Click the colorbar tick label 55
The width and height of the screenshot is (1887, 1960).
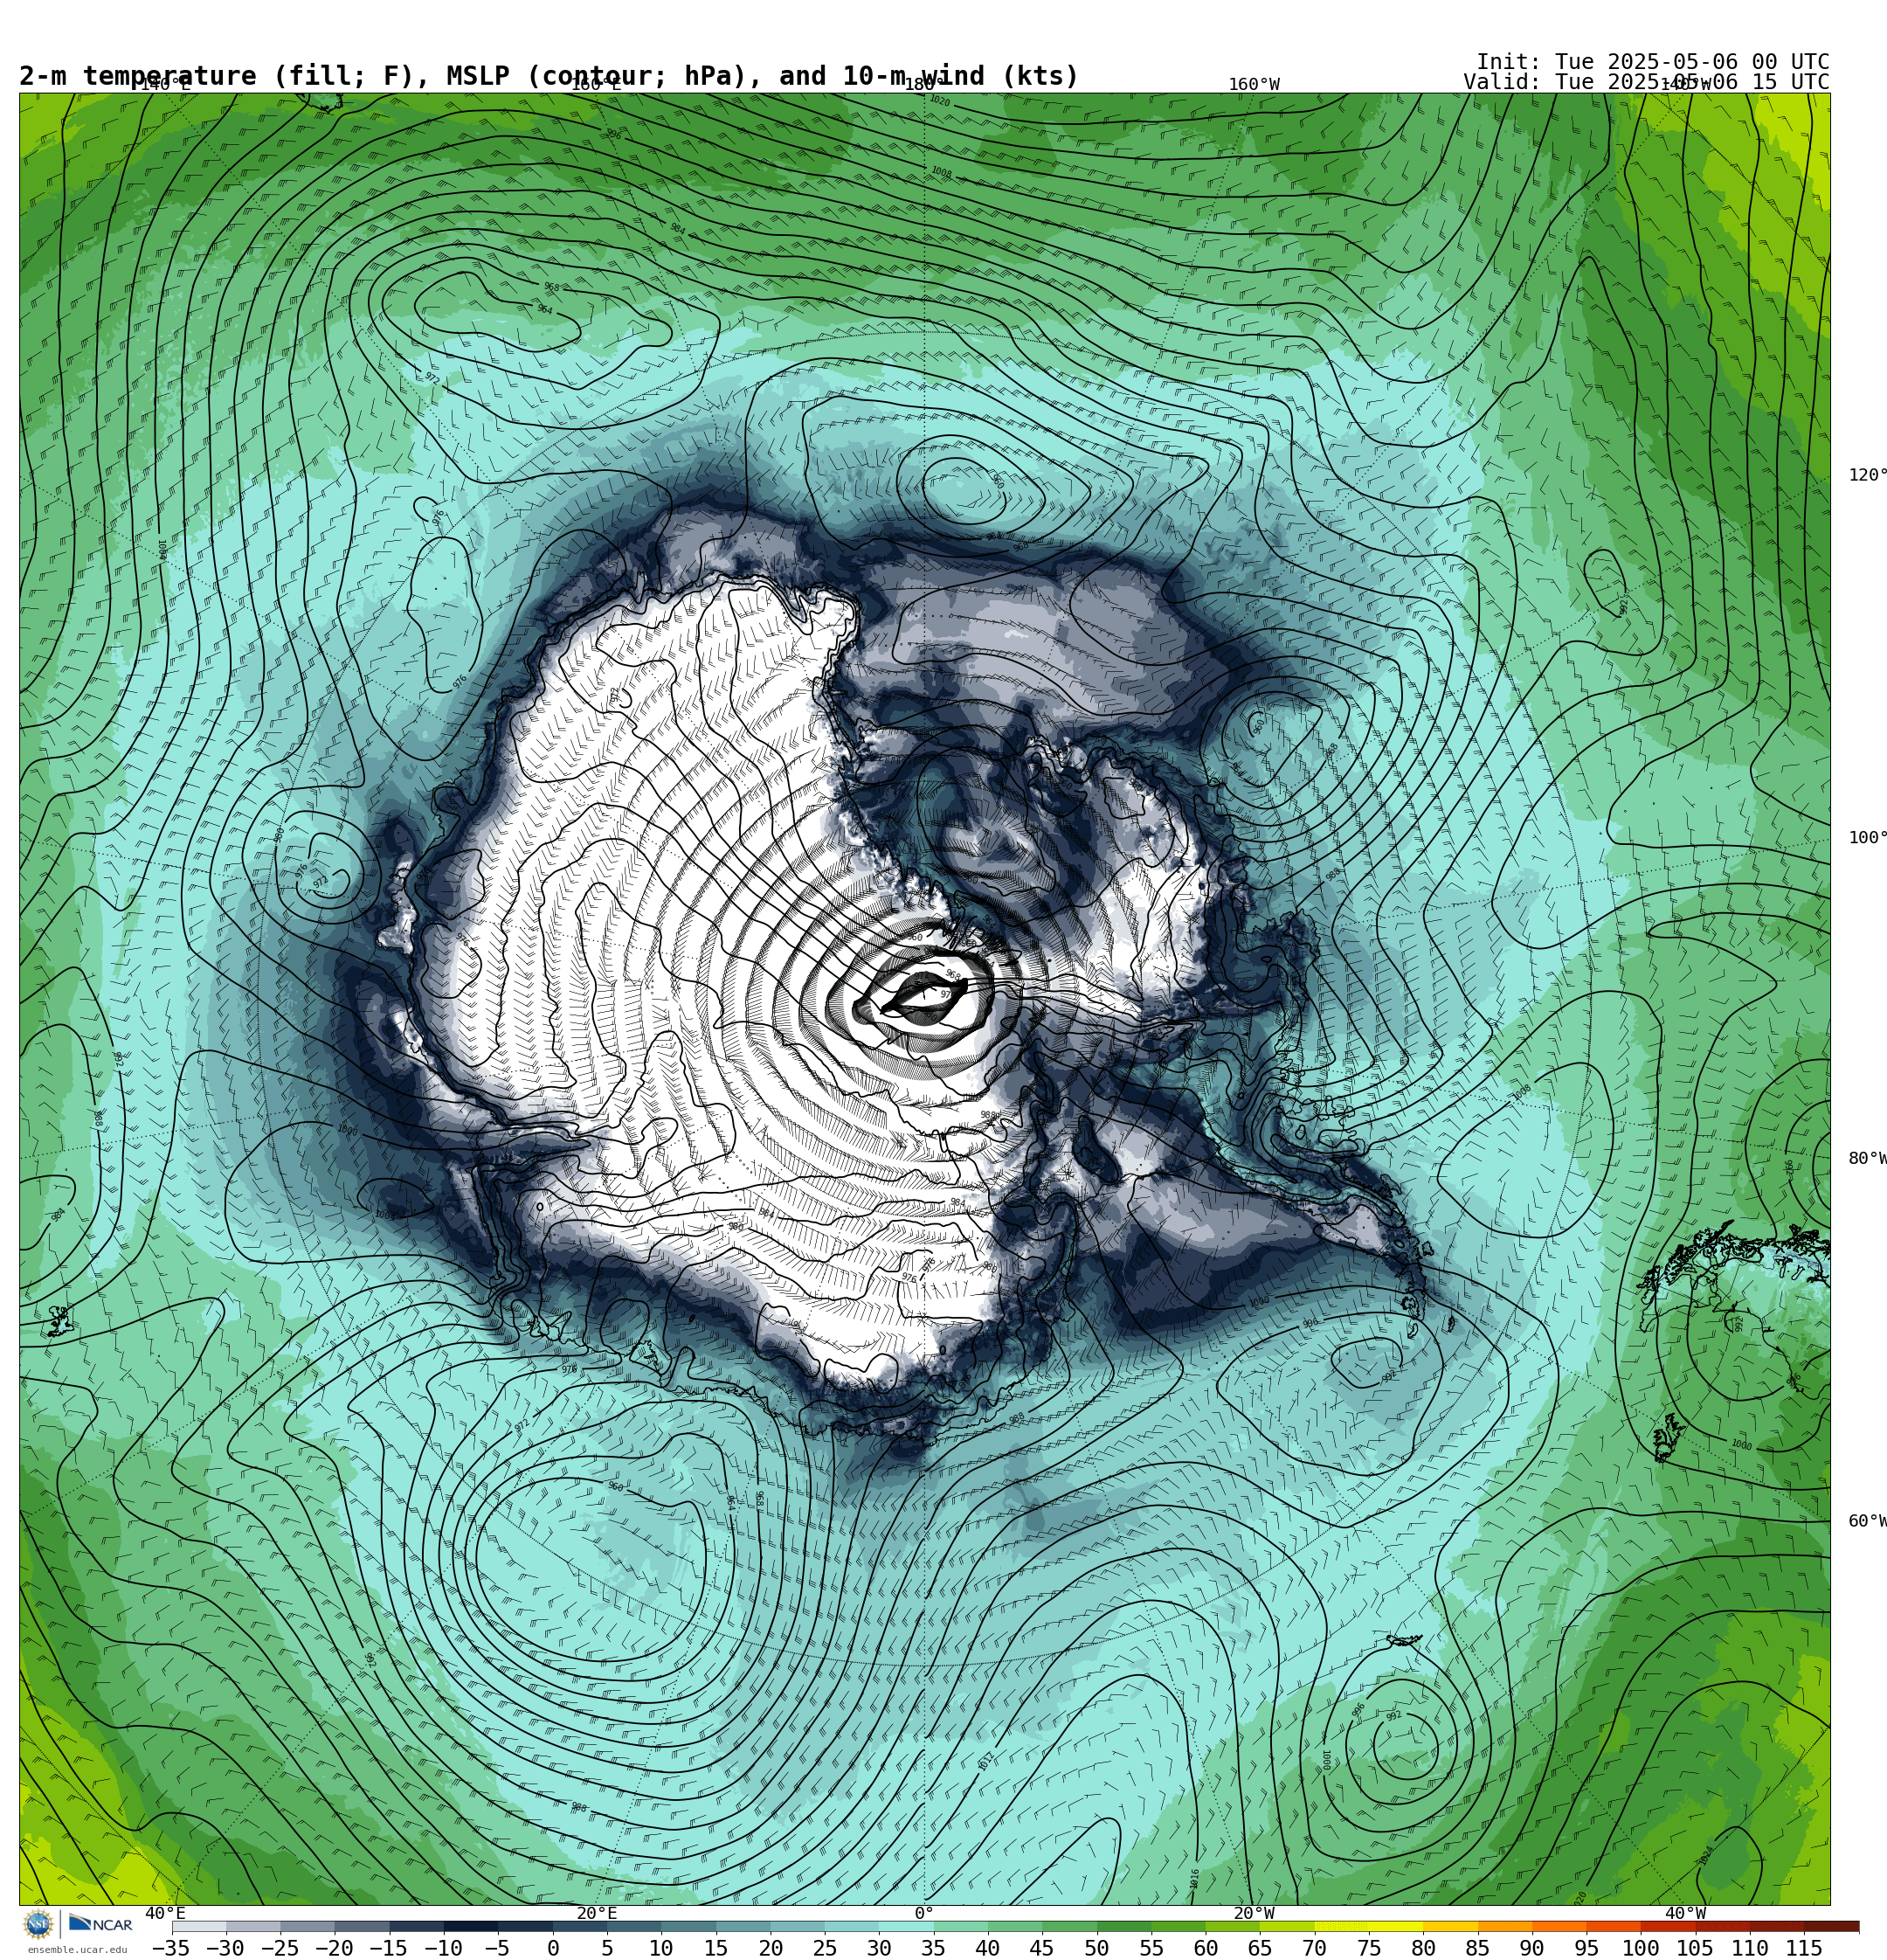tap(1151, 1948)
